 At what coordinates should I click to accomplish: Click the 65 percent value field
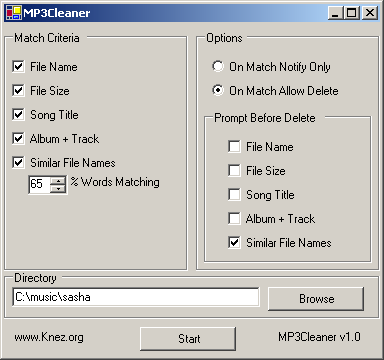pyautogui.click(x=39, y=184)
